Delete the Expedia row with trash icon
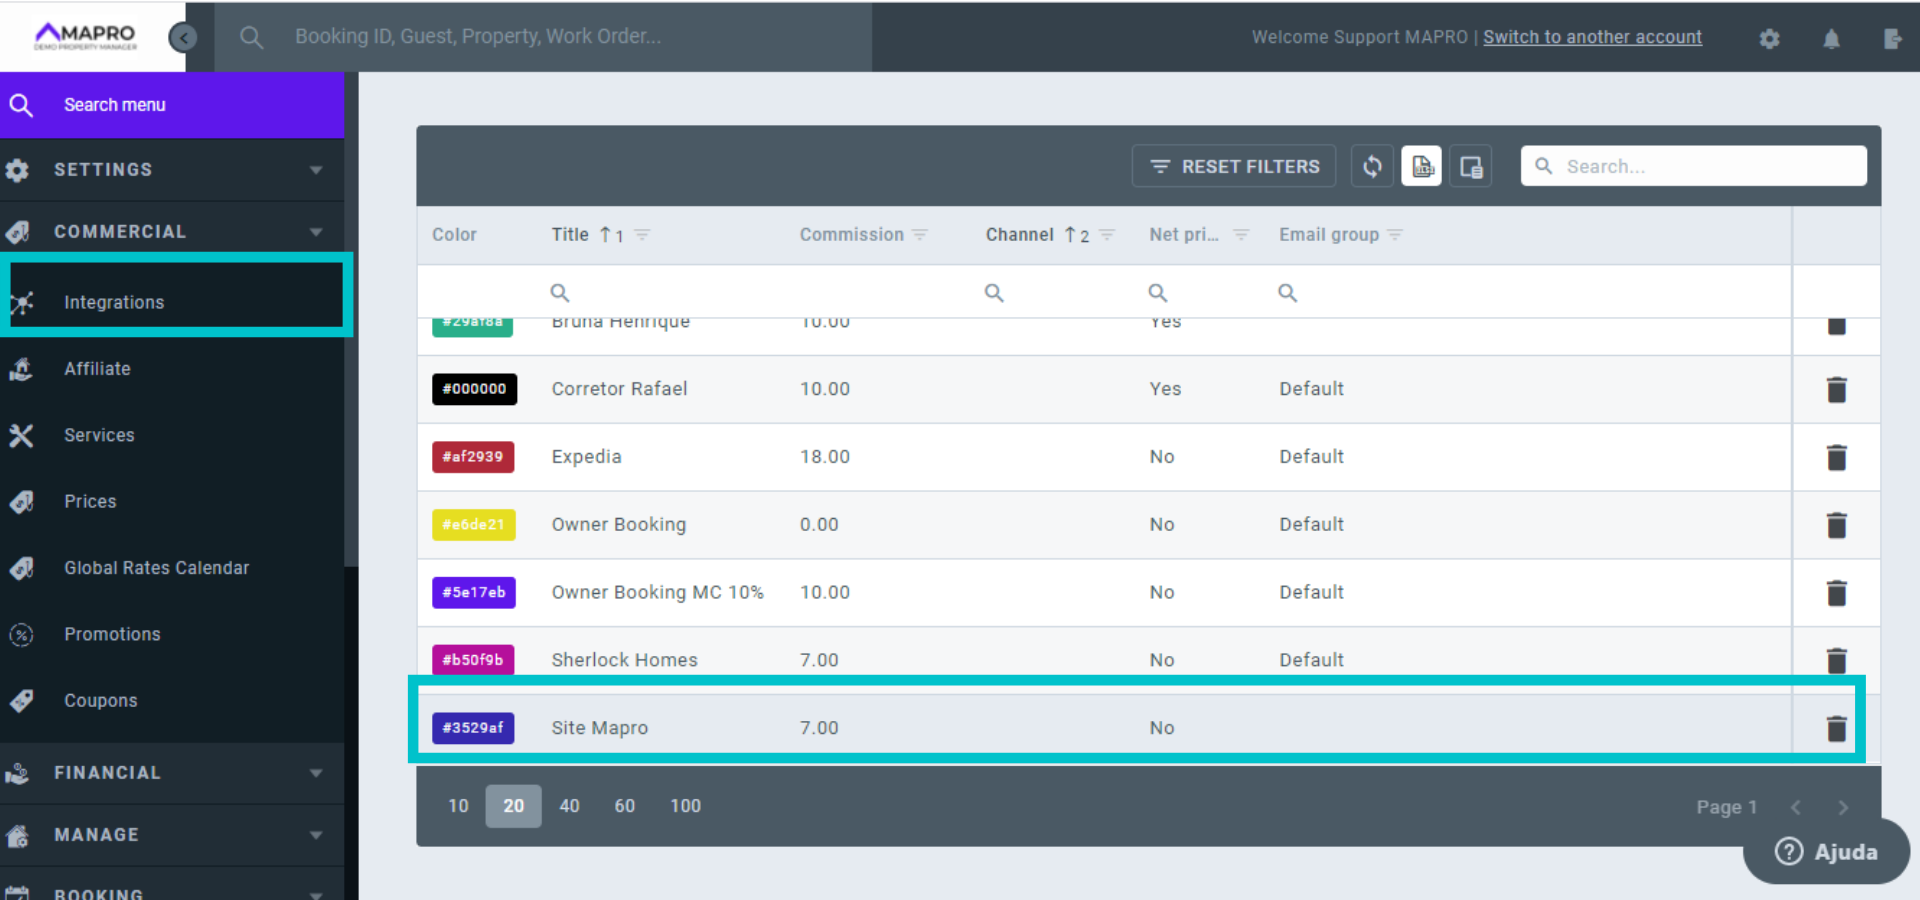 click(1836, 457)
